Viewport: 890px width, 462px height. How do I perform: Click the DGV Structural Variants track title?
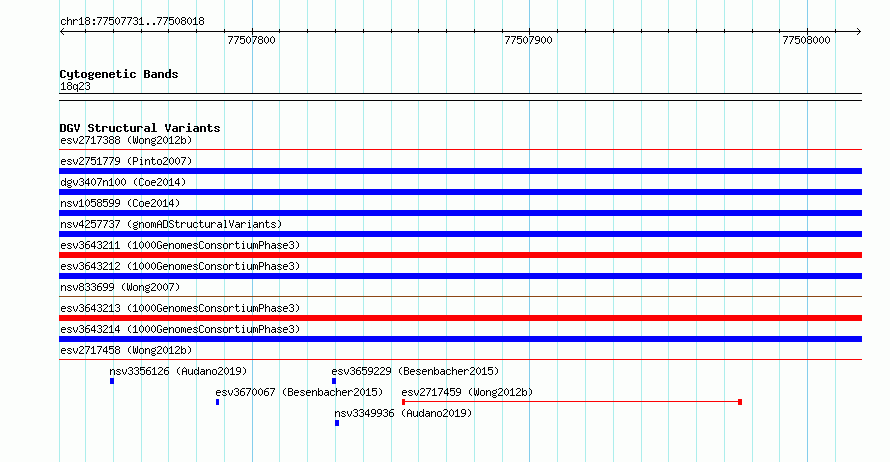pos(140,128)
